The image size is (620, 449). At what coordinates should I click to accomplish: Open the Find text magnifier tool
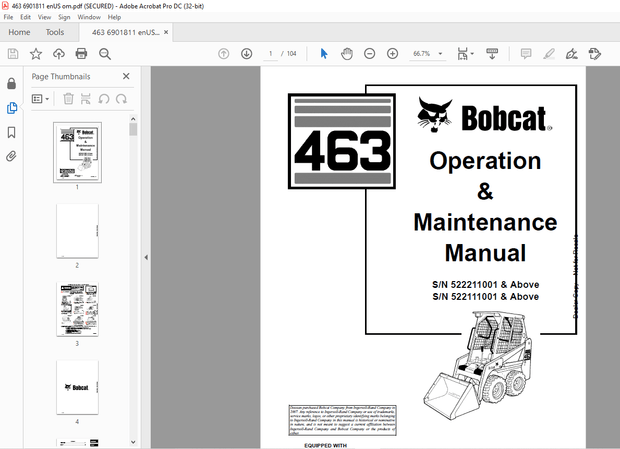(x=105, y=54)
